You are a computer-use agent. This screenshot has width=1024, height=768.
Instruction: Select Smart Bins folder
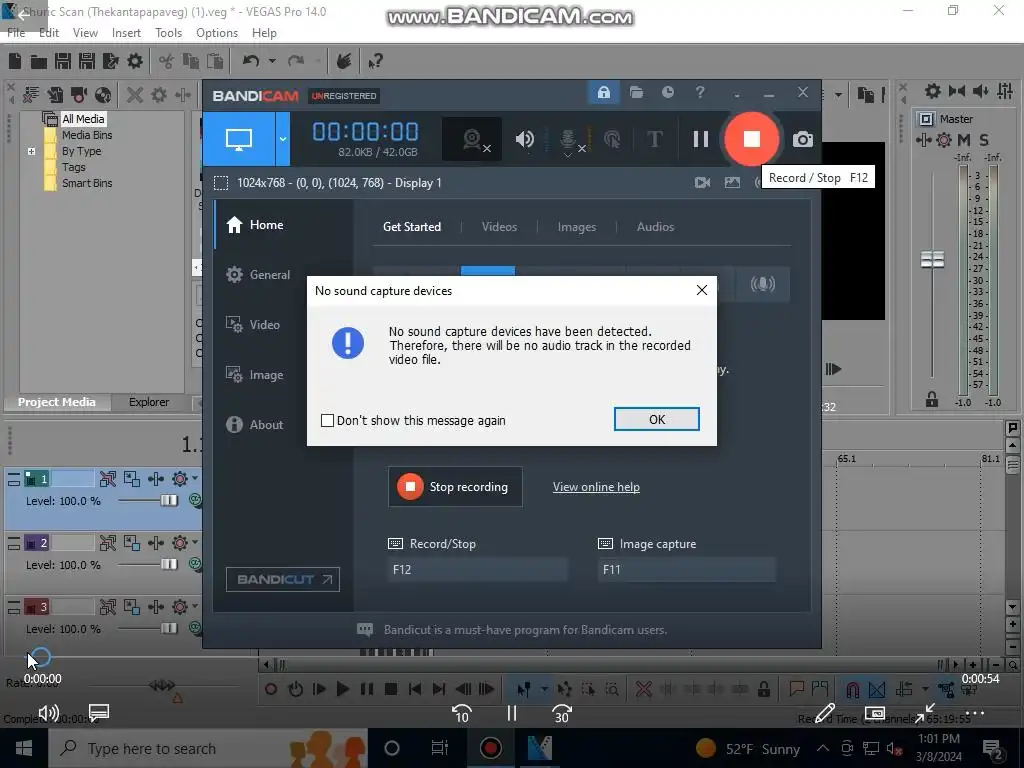(x=87, y=184)
